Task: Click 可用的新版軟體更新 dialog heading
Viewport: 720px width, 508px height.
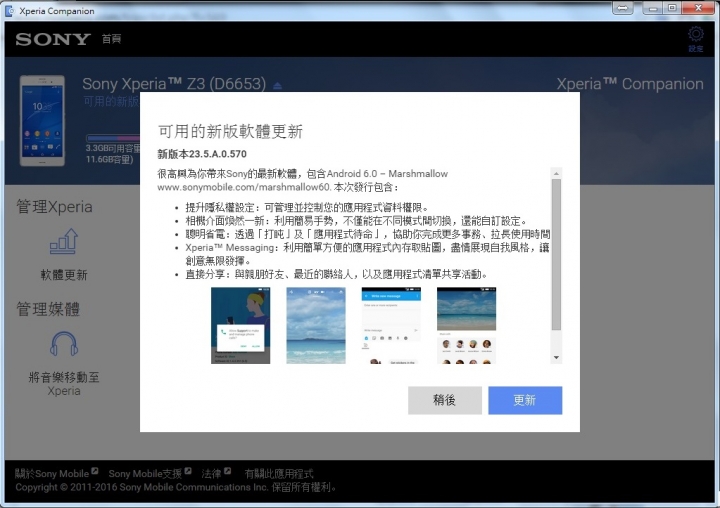Action: tap(230, 131)
